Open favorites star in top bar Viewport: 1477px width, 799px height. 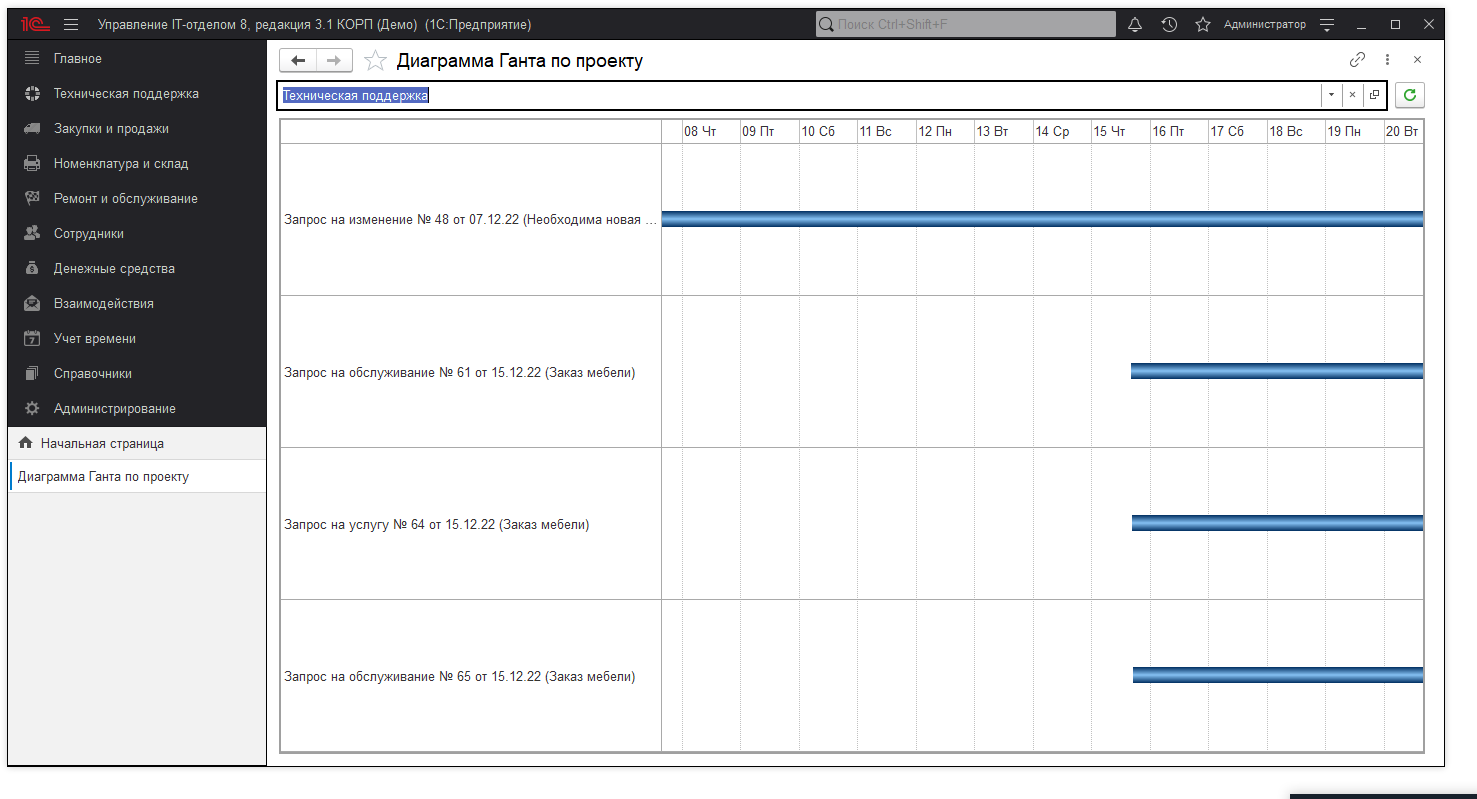(1203, 24)
